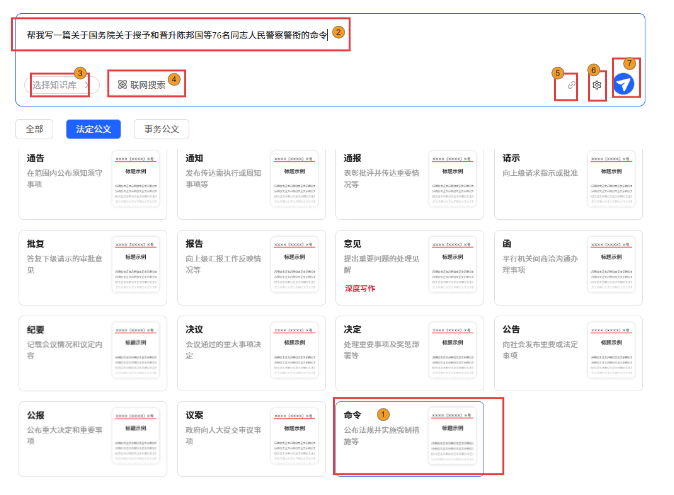Click the 联网搜索 web search icon
The image size is (674, 495).
(122, 85)
